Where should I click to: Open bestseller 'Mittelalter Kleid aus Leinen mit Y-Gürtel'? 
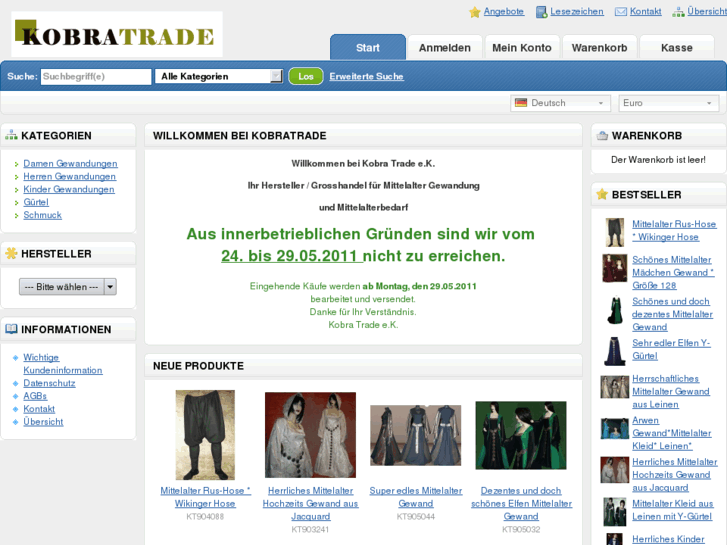[x=673, y=510]
